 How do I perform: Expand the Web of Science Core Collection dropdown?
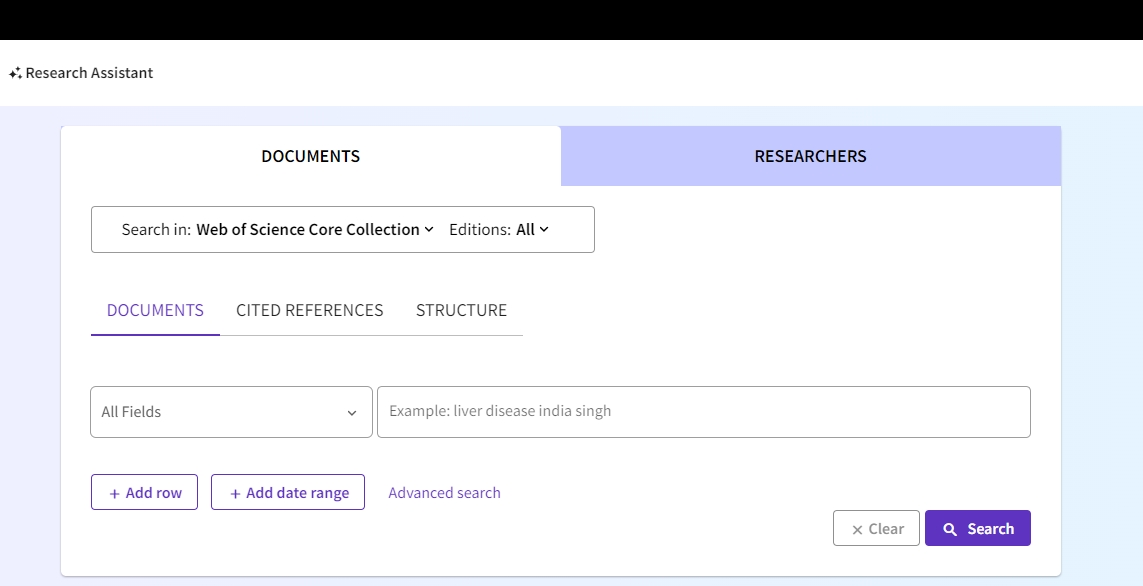coord(314,229)
